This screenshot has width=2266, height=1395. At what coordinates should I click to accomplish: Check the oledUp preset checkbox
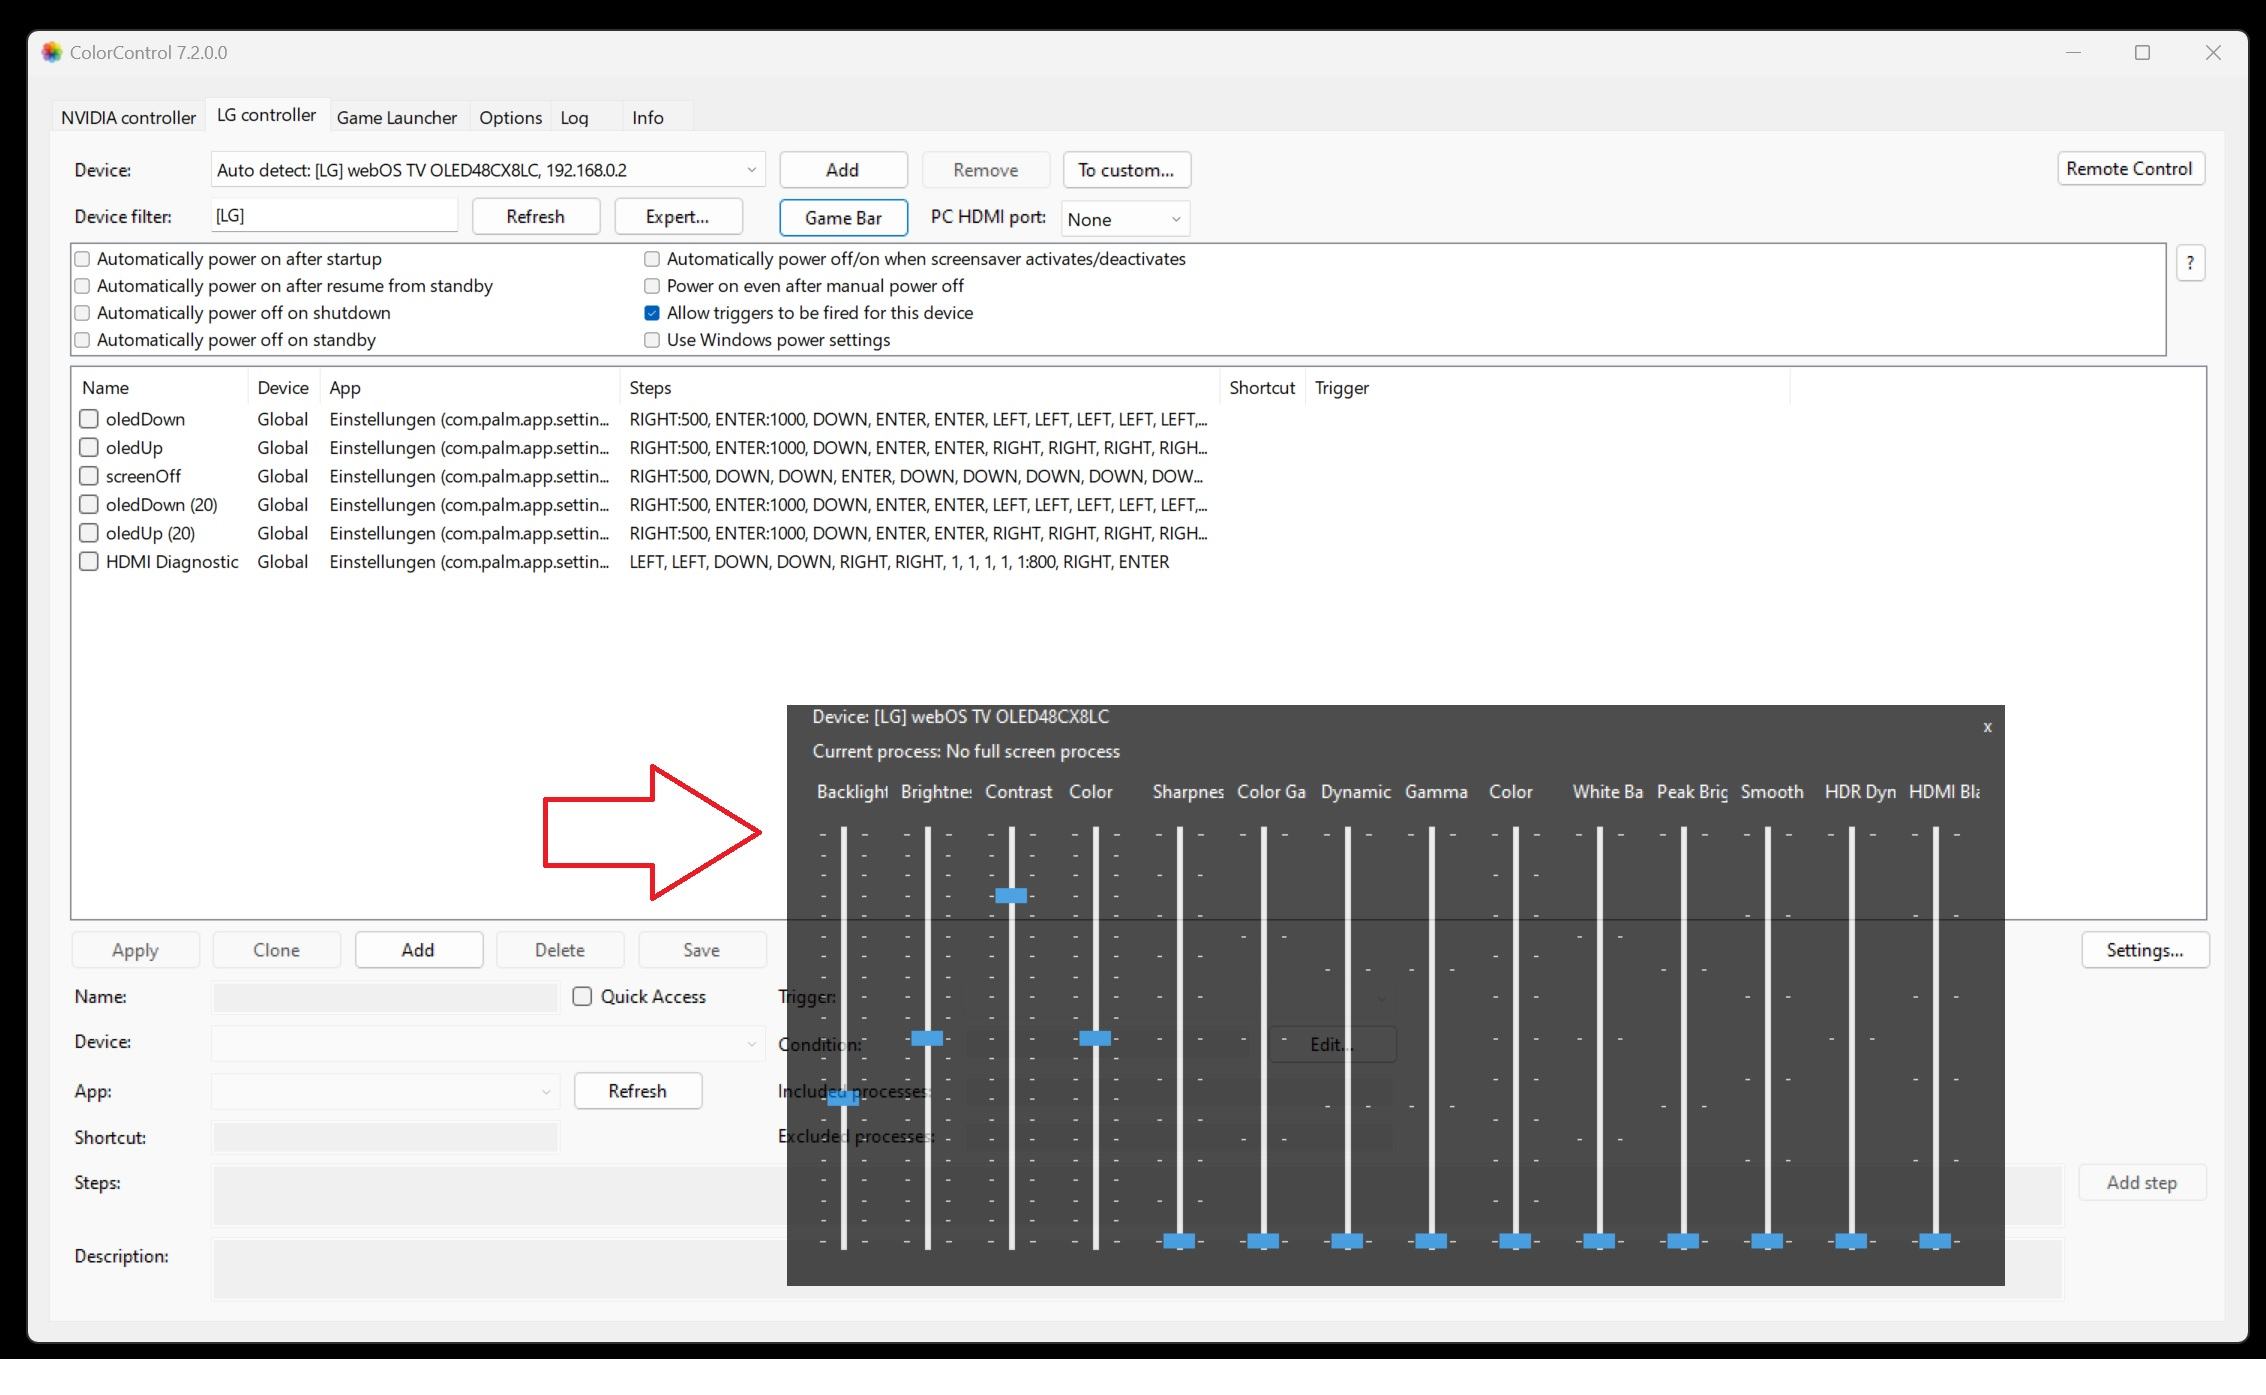pos(89,447)
